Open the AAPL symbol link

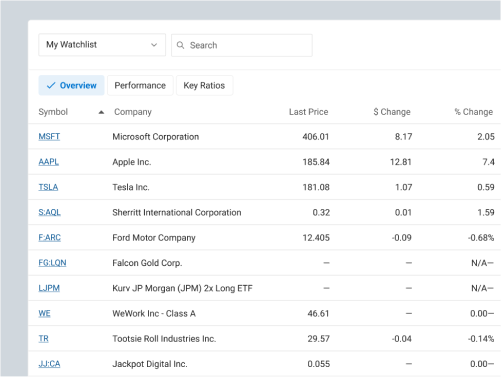click(x=49, y=162)
